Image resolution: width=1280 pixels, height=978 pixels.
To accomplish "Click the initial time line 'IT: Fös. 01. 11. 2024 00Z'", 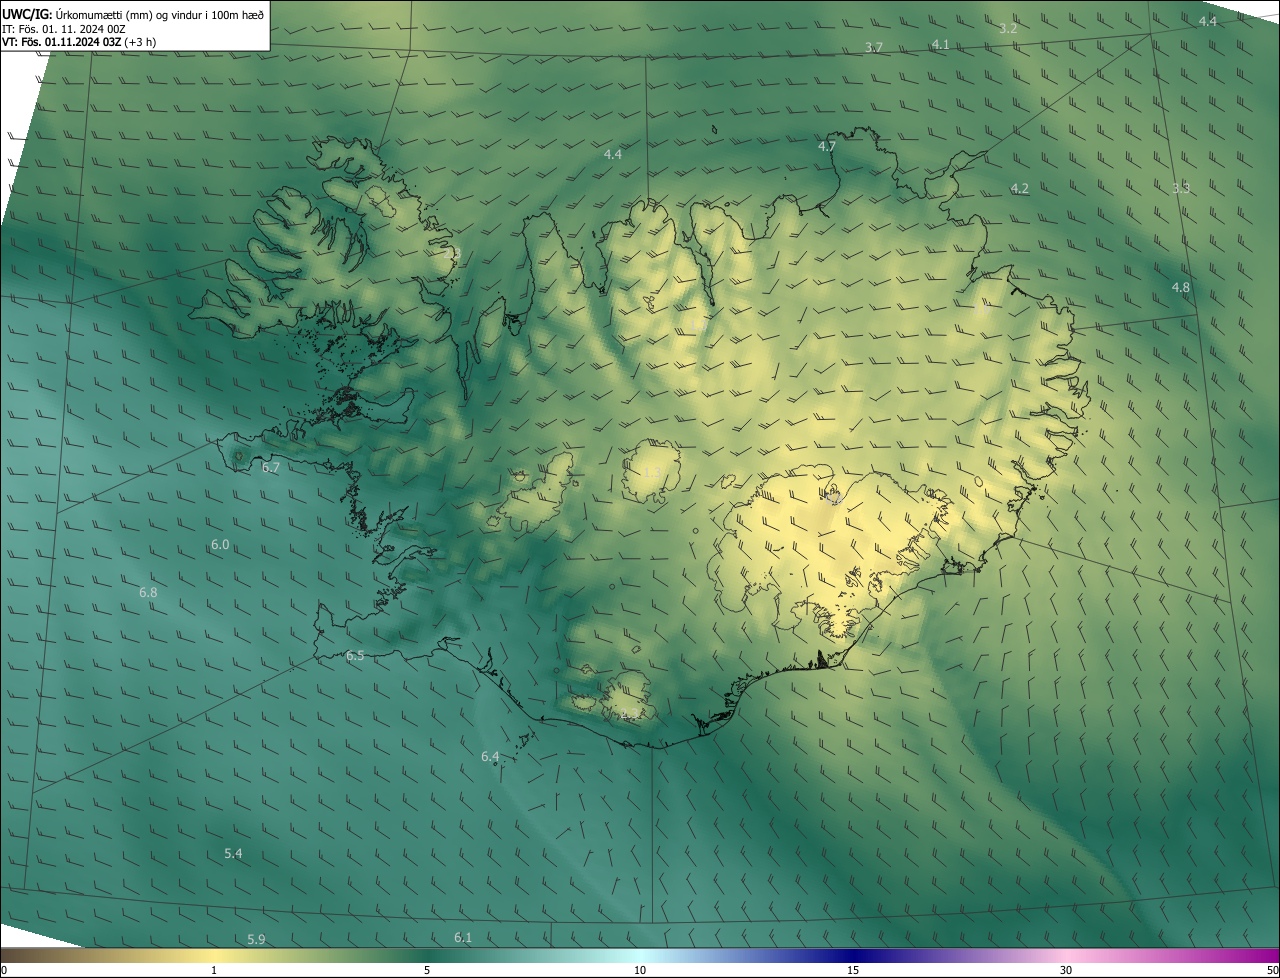I will (x=64, y=29).
